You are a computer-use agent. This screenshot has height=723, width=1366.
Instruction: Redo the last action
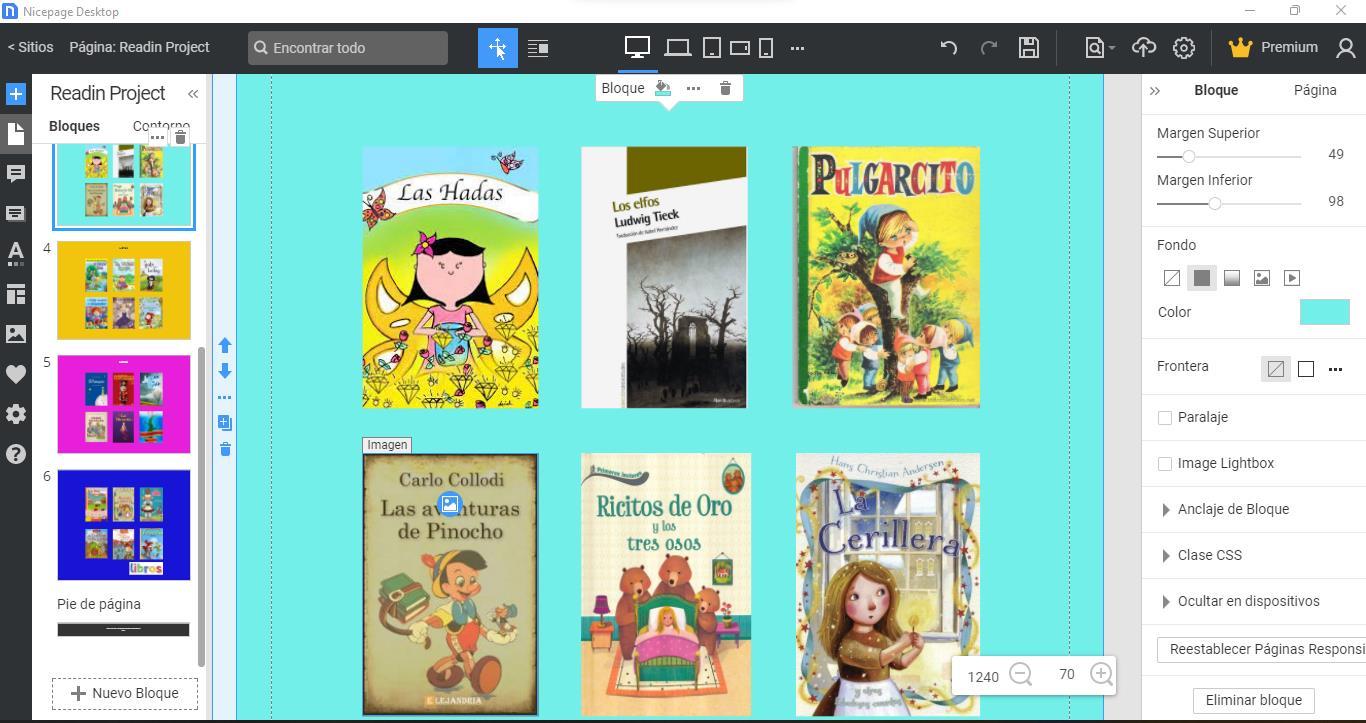(x=989, y=47)
